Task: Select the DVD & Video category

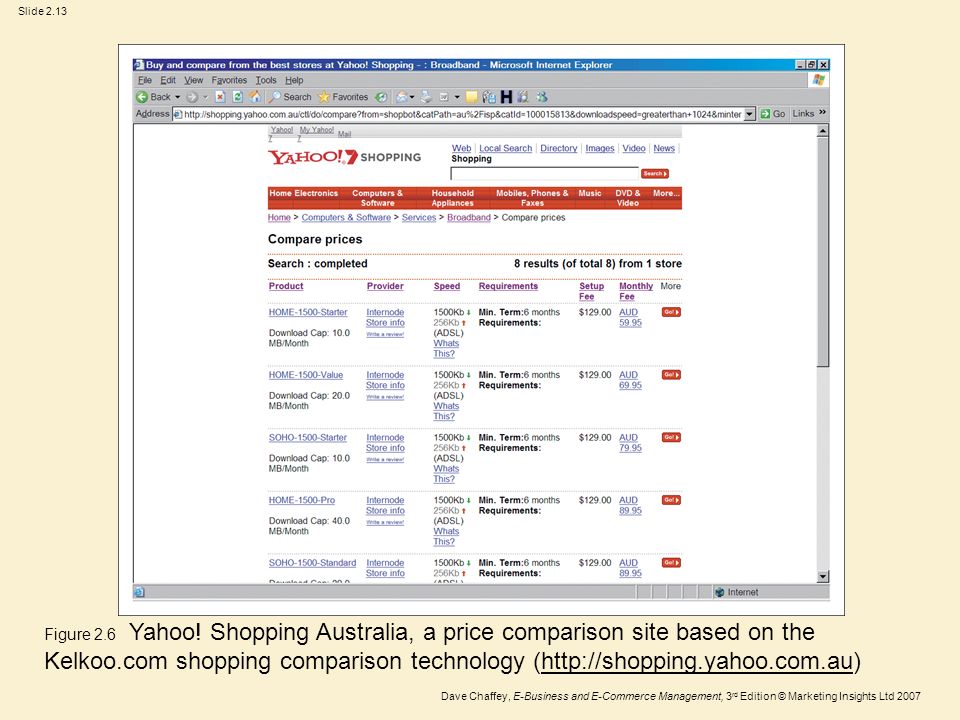Action: pos(628,198)
